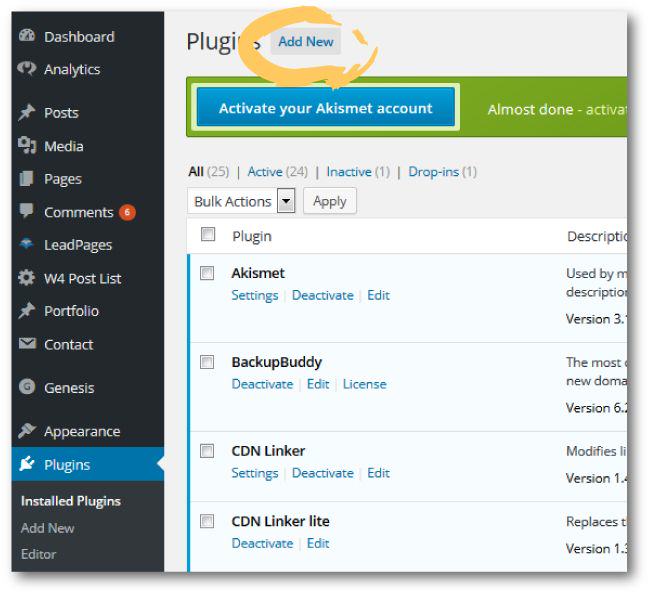Open CDN Linker Settings link

[255, 473]
